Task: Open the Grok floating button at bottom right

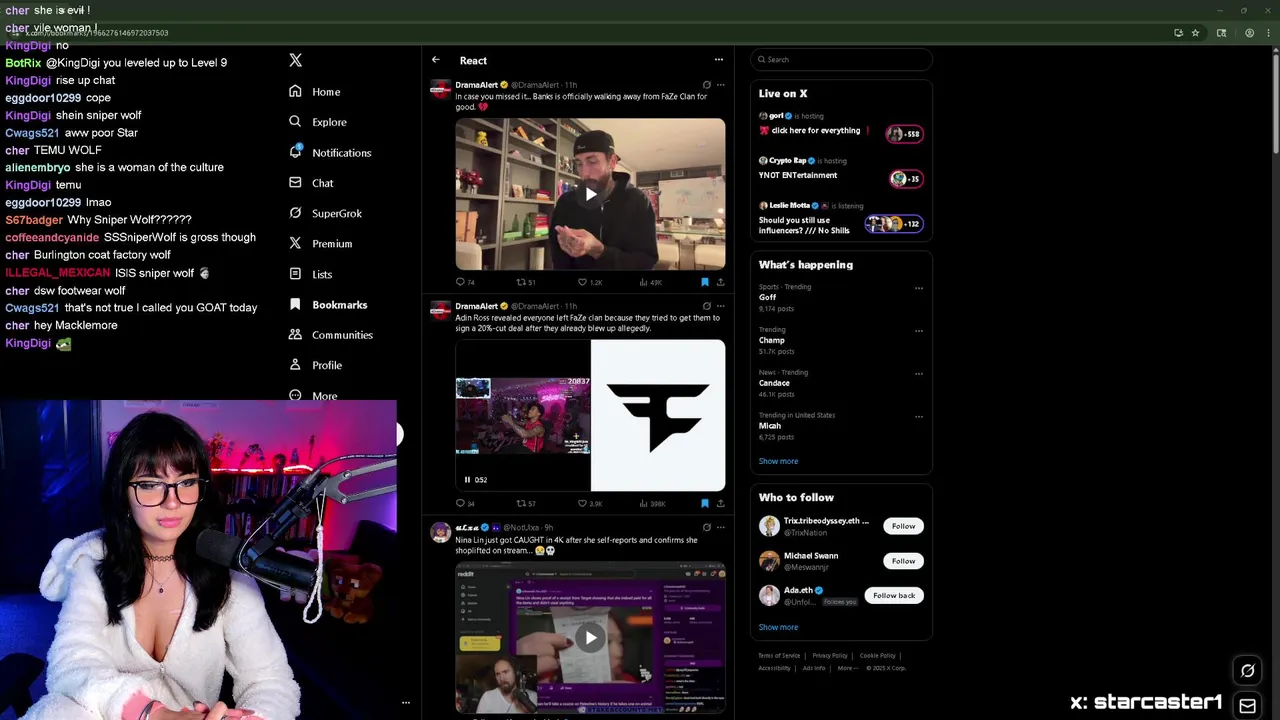Action: pyautogui.click(x=1247, y=671)
